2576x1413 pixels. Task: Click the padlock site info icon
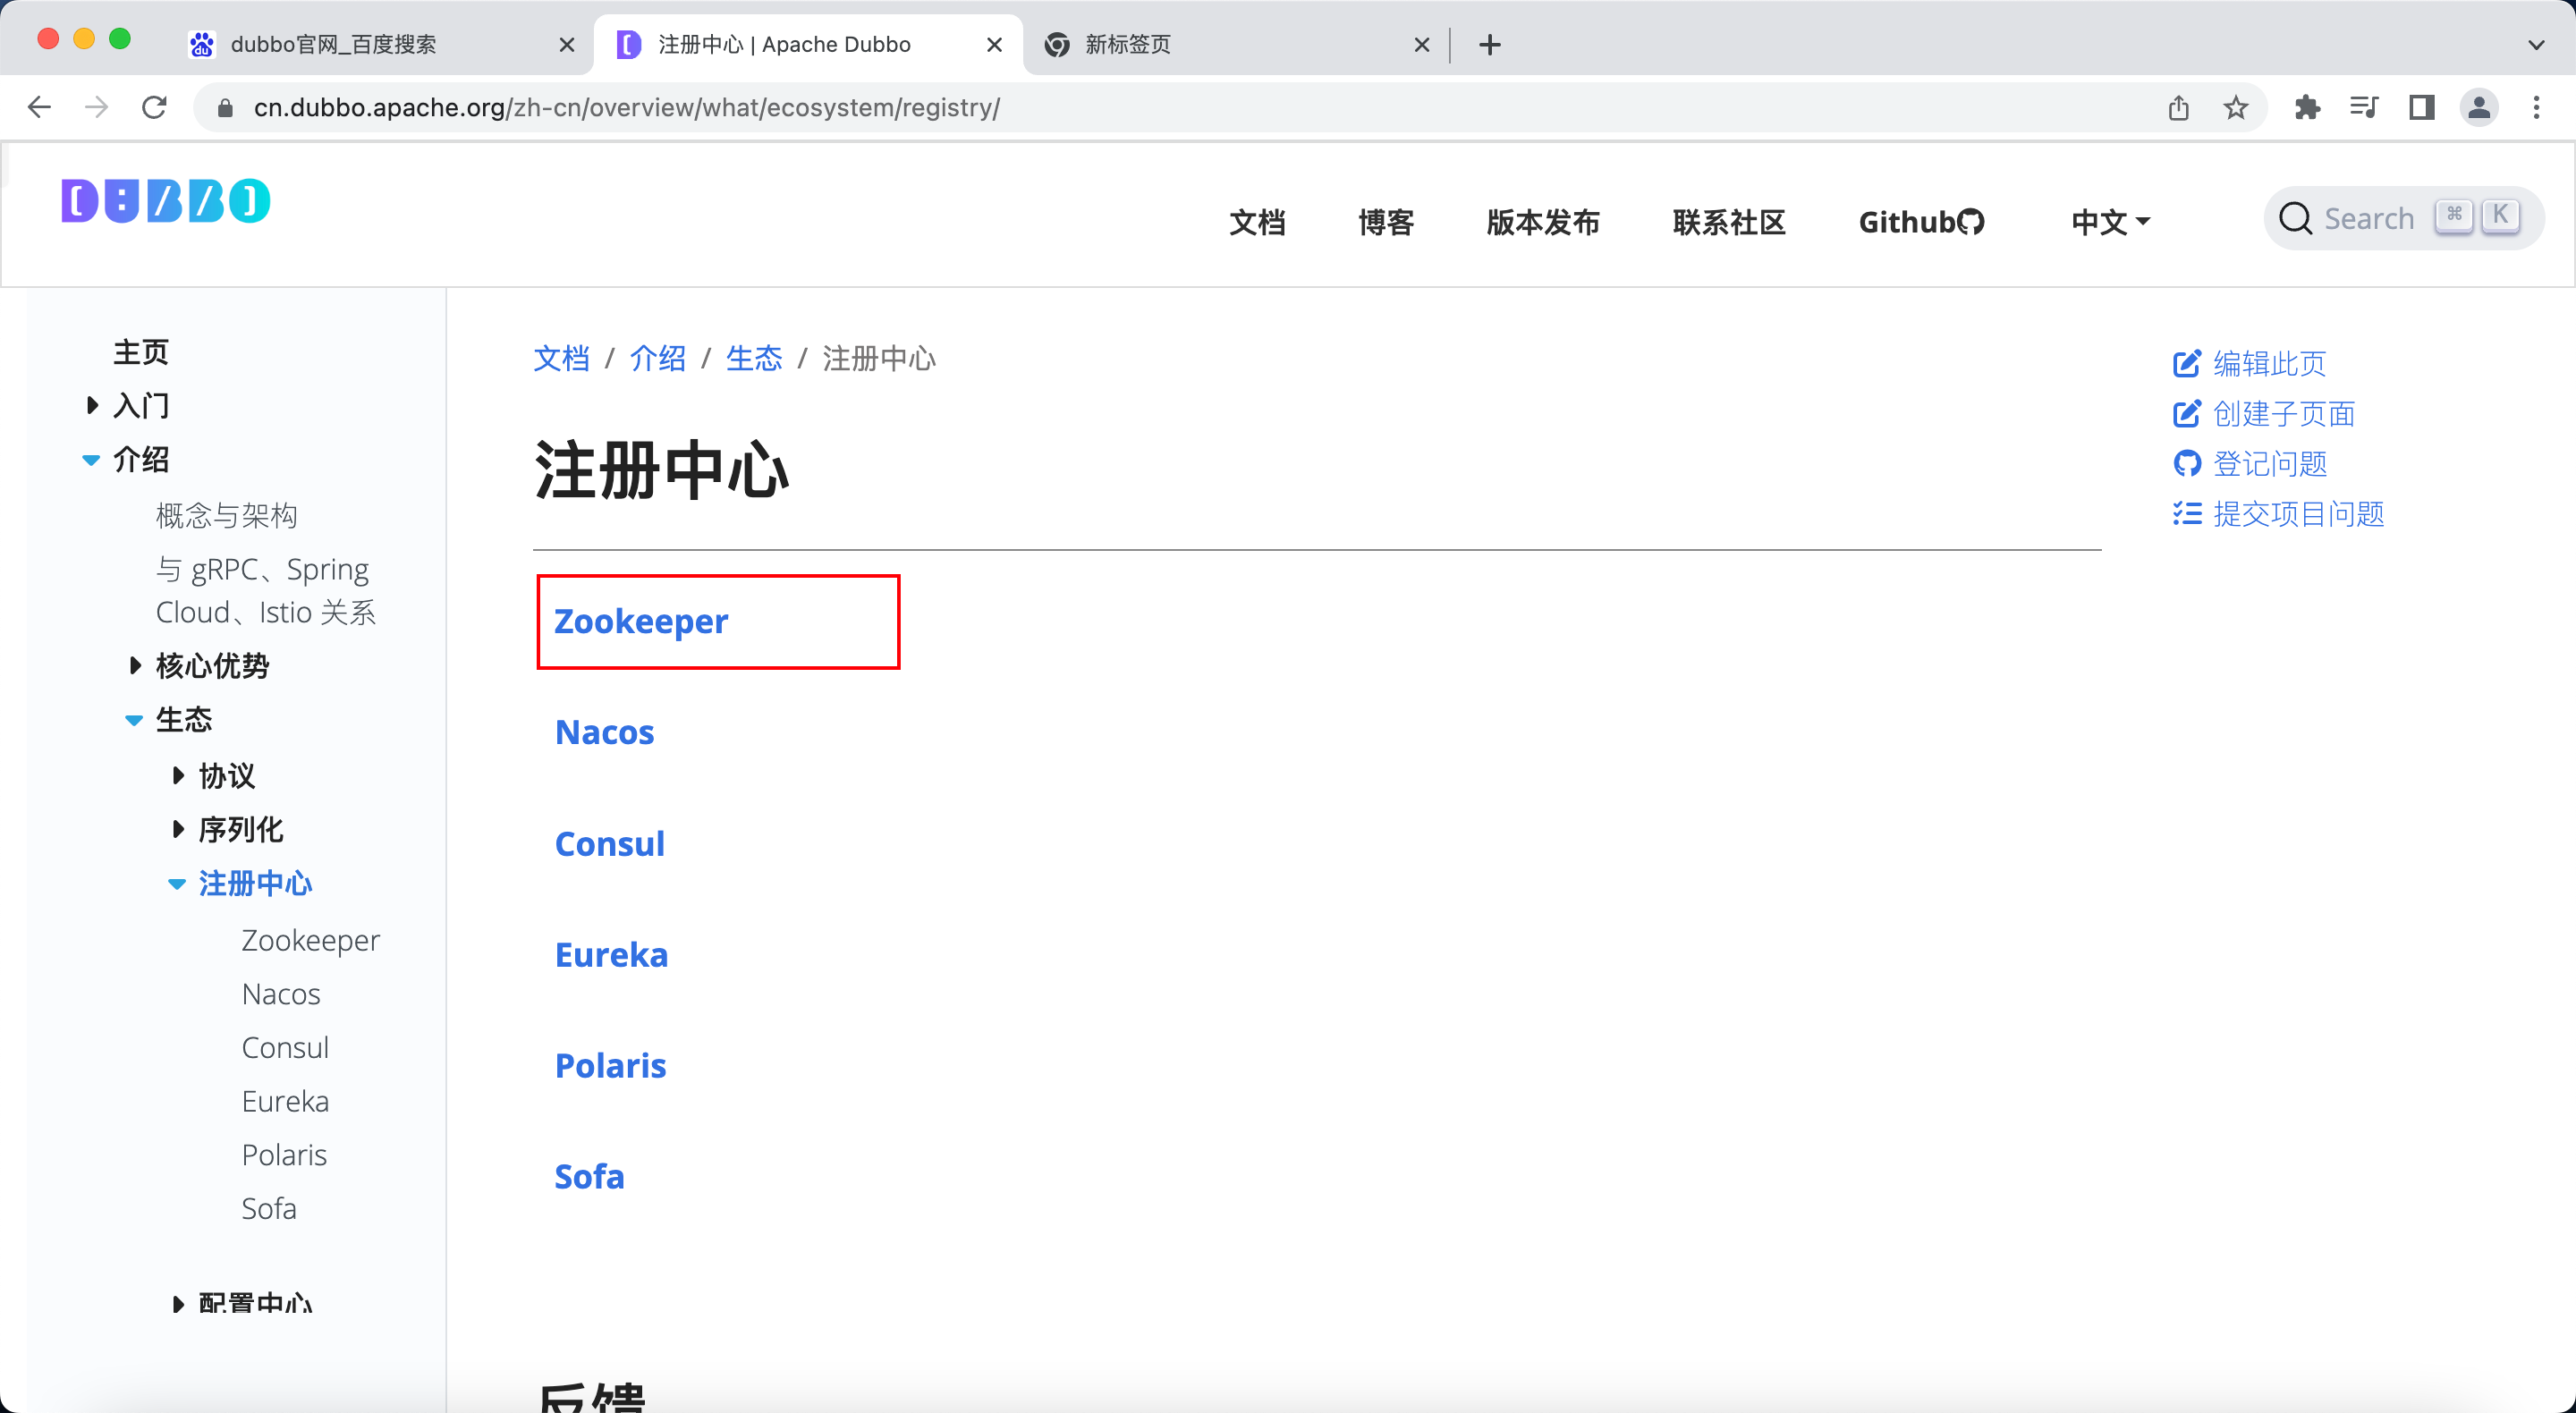pyautogui.click(x=225, y=108)
